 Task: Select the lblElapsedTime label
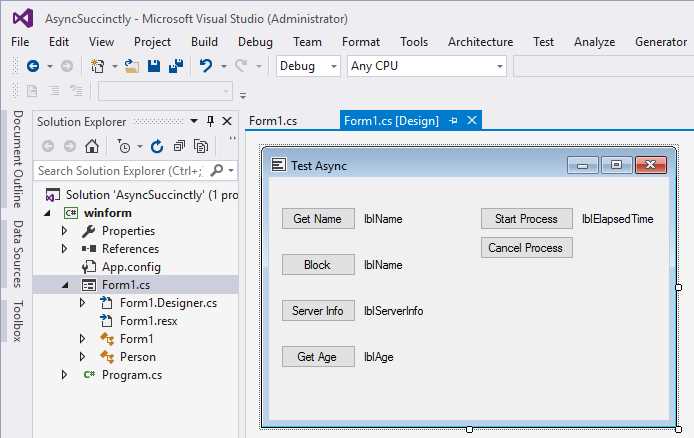point(617,219)
